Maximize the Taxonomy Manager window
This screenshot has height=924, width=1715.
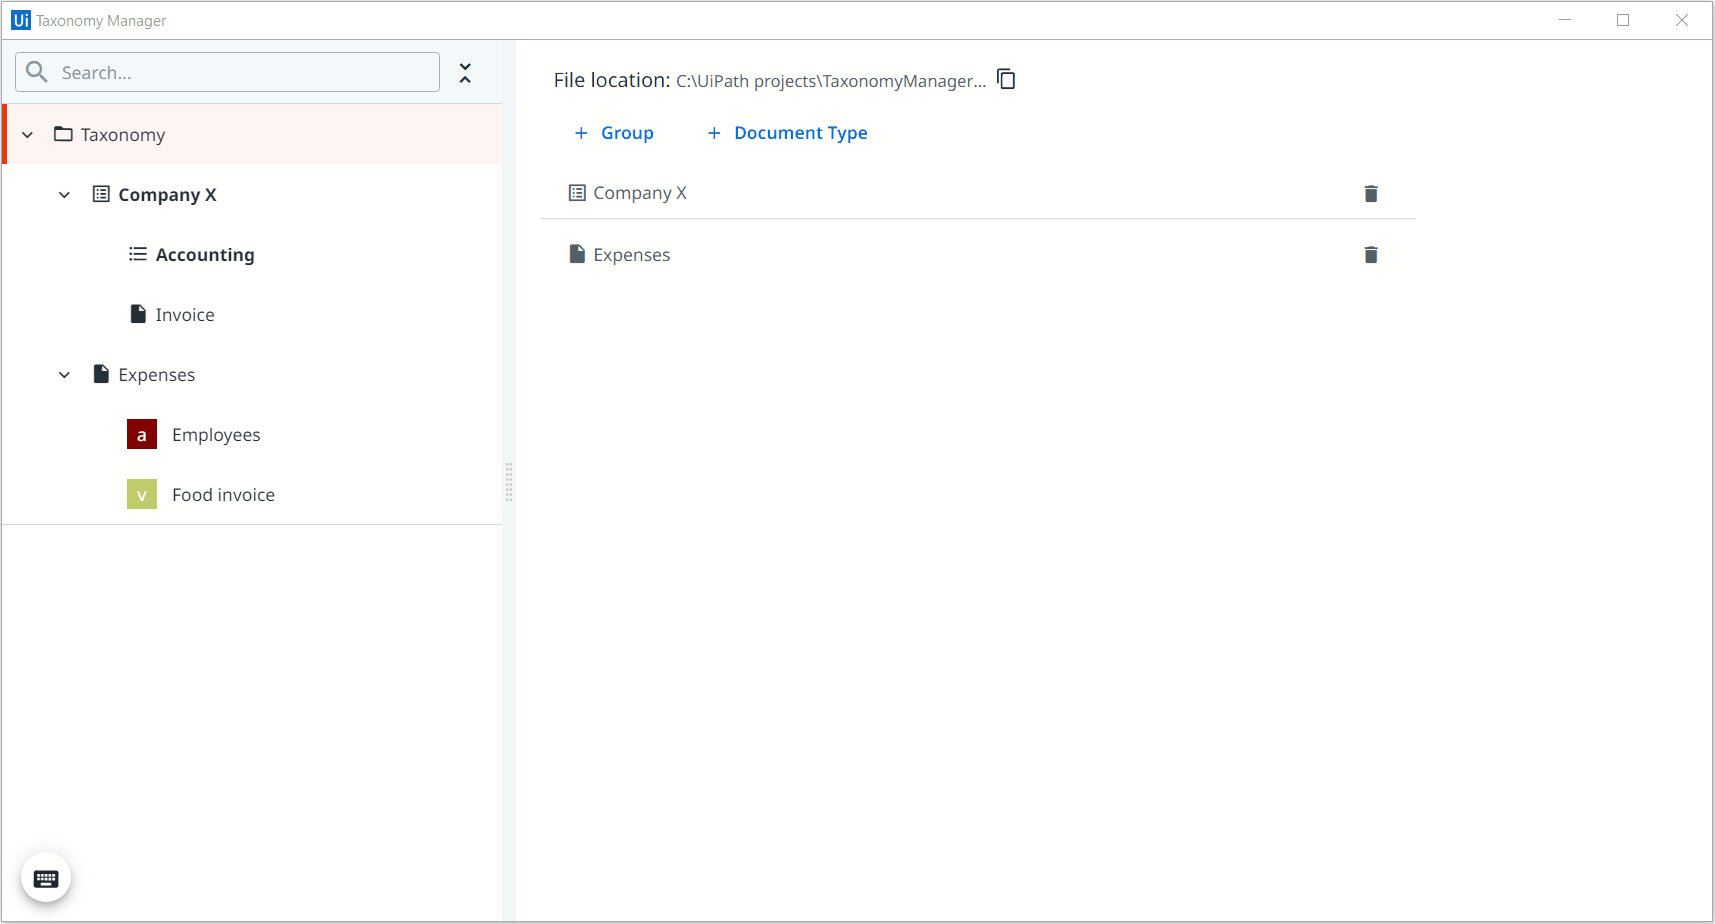click(1623, 20)
